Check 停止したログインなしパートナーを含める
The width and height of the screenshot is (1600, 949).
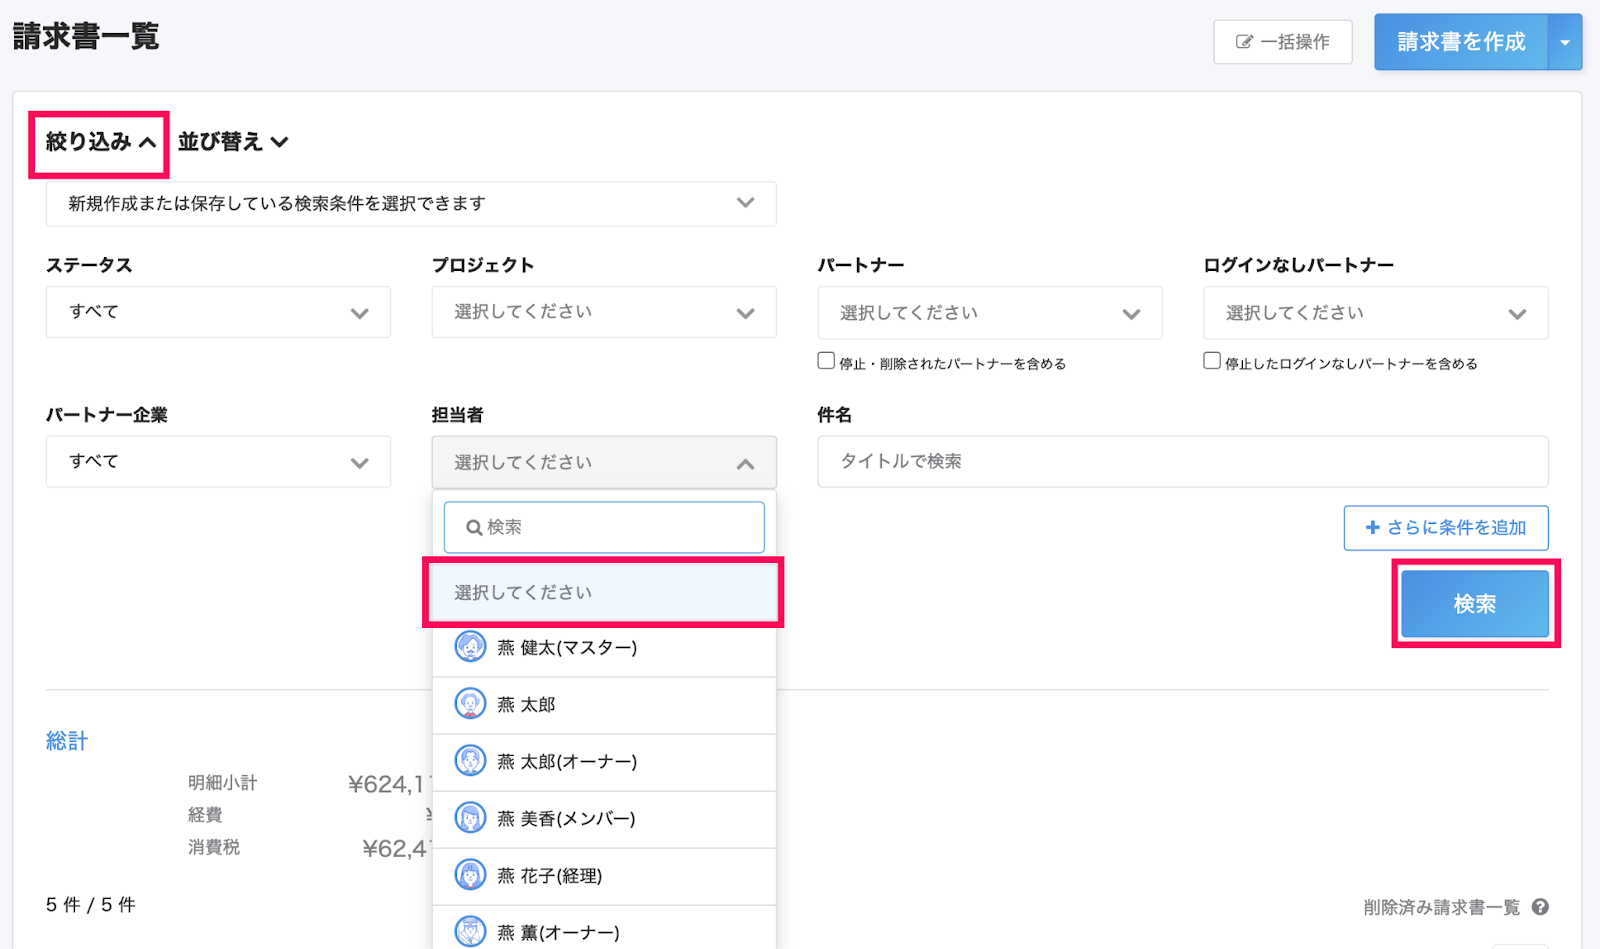click(1212, 361)
